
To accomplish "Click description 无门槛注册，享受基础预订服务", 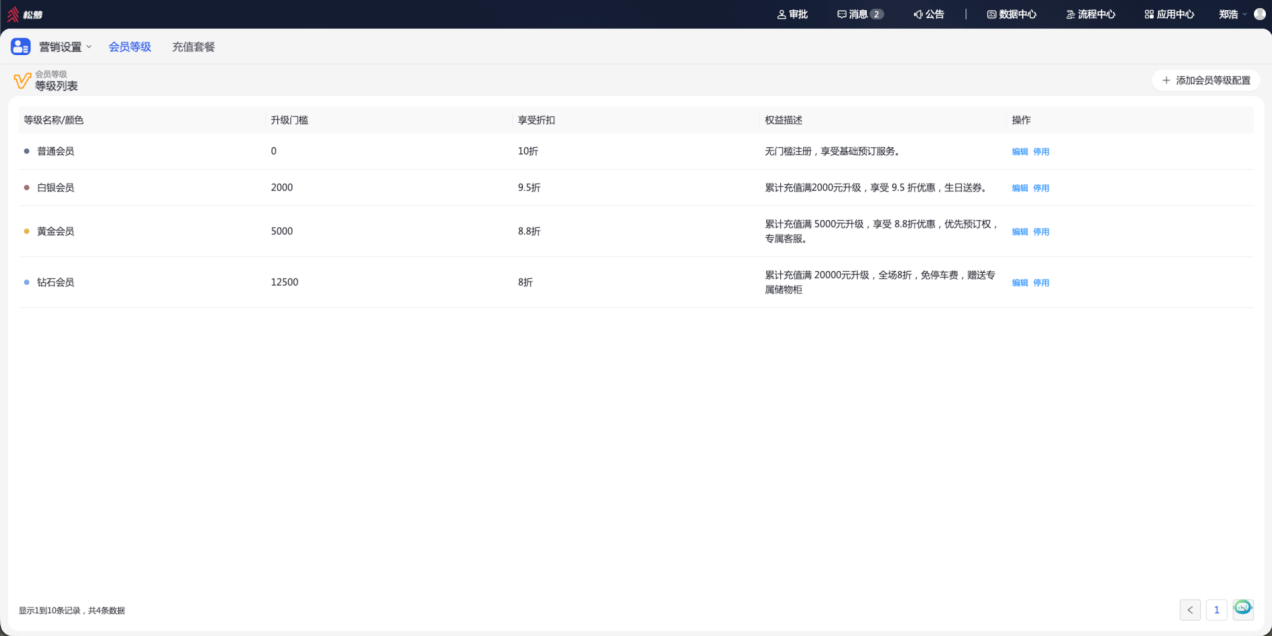I will tap(832, 151).
